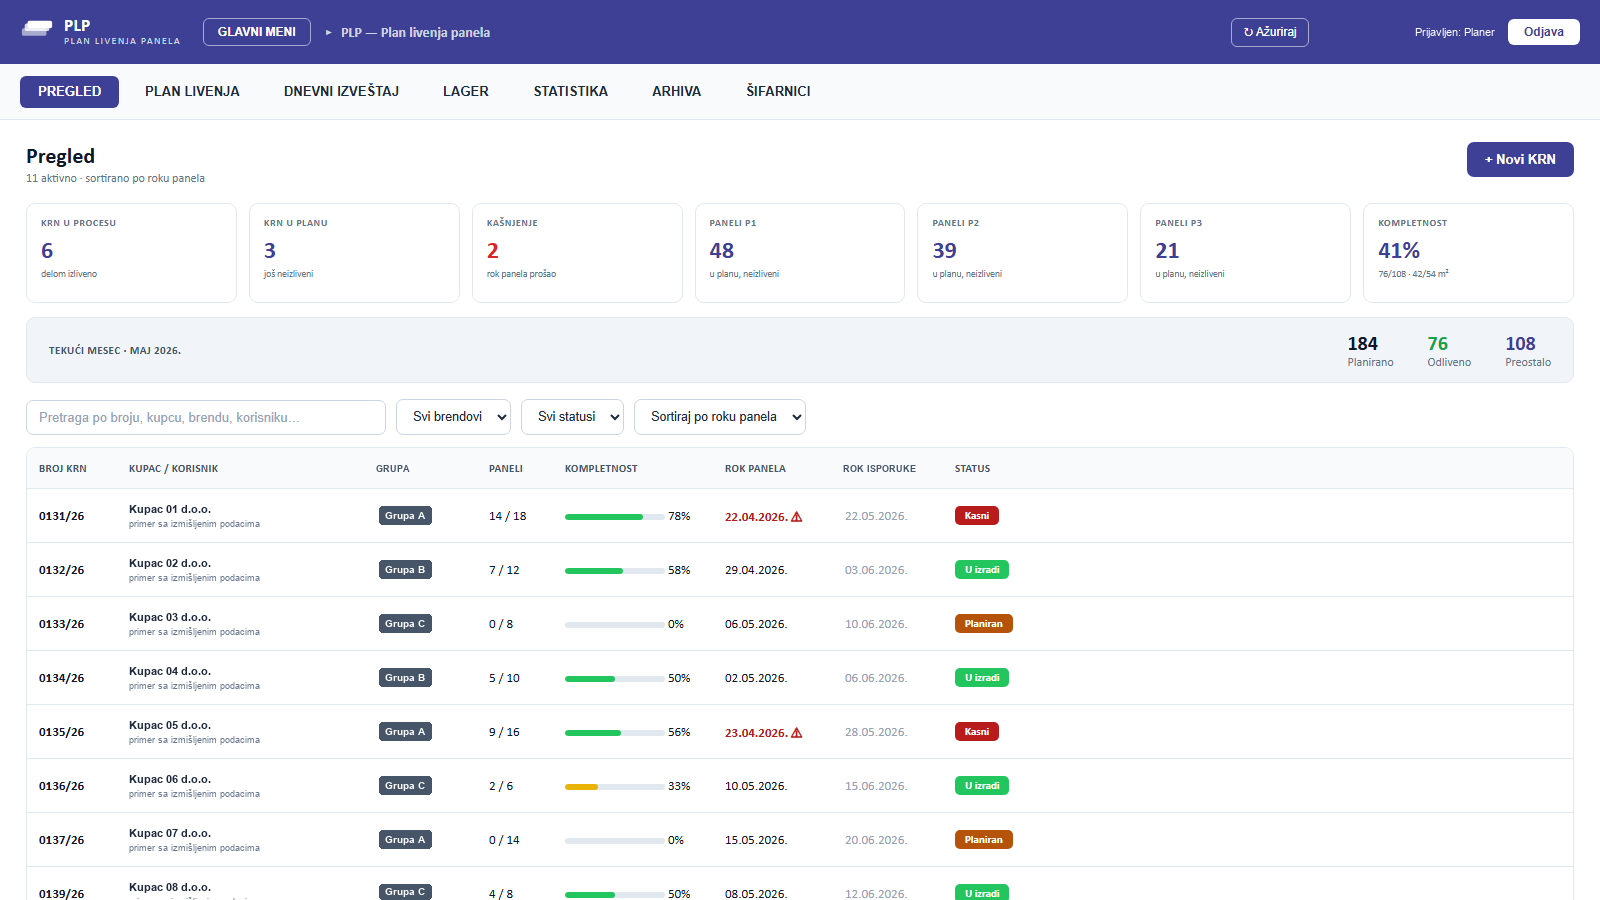
Task: Click the GLAVNI MENI button
Action: [257, 32]
